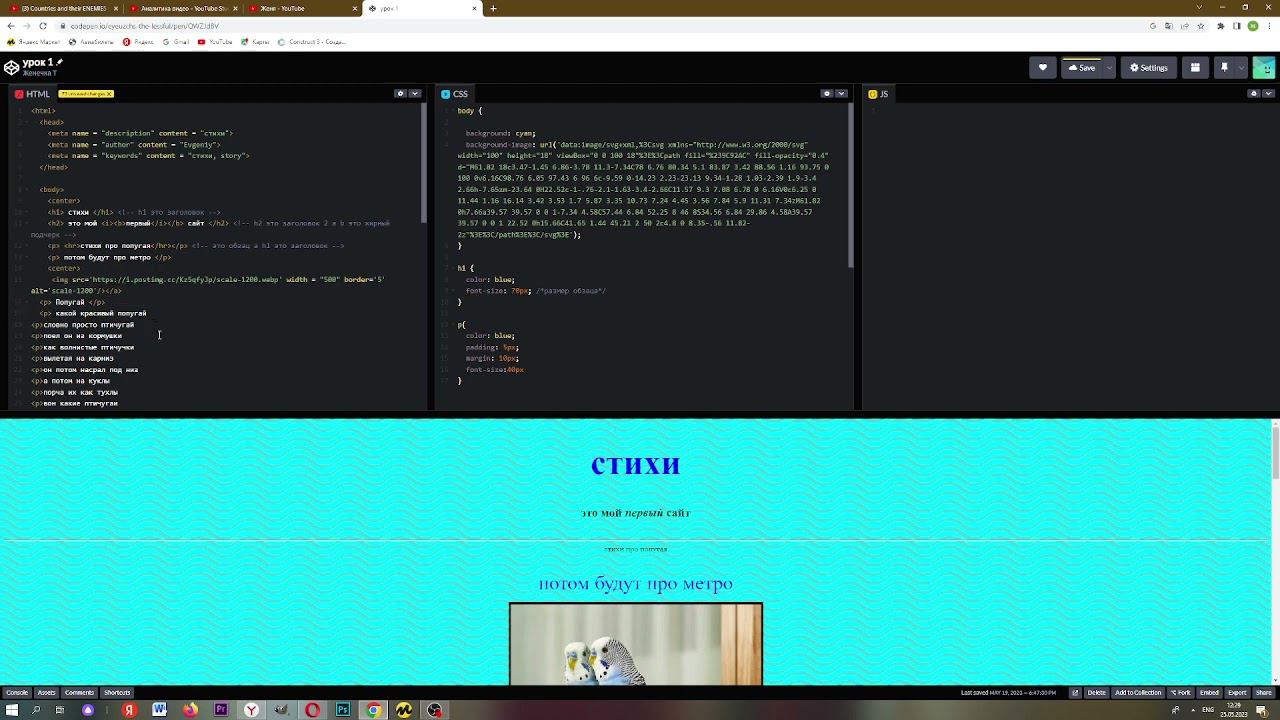Open CSS editor settings gear

[826, 94]
